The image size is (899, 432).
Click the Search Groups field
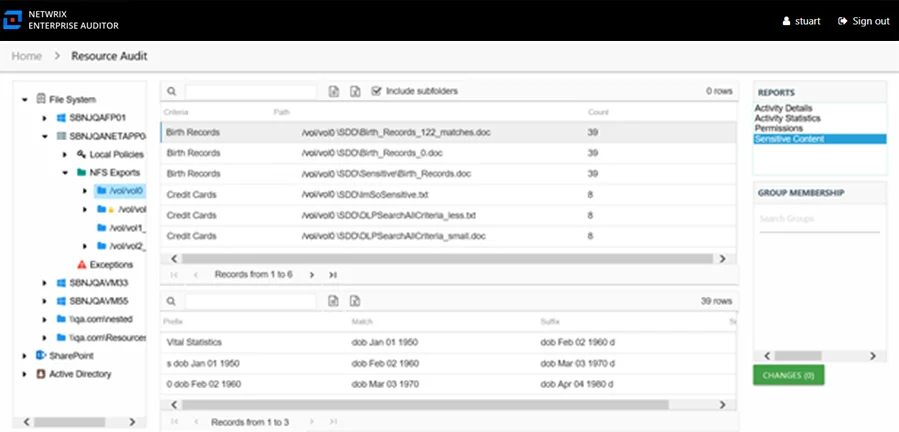[x=819, y=219]
